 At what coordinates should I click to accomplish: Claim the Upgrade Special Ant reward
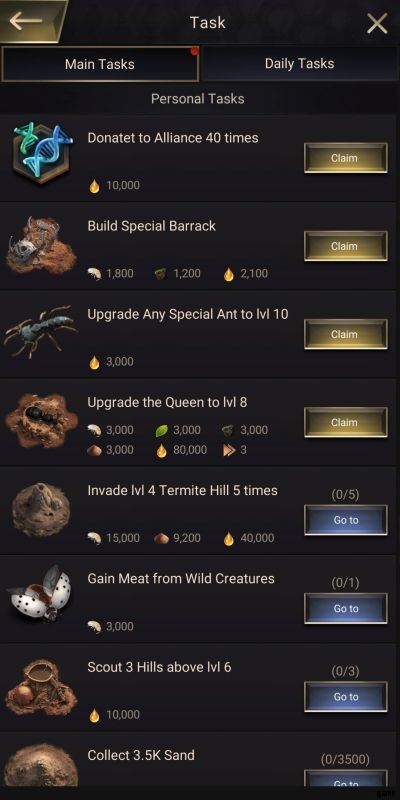pos(345,335)
